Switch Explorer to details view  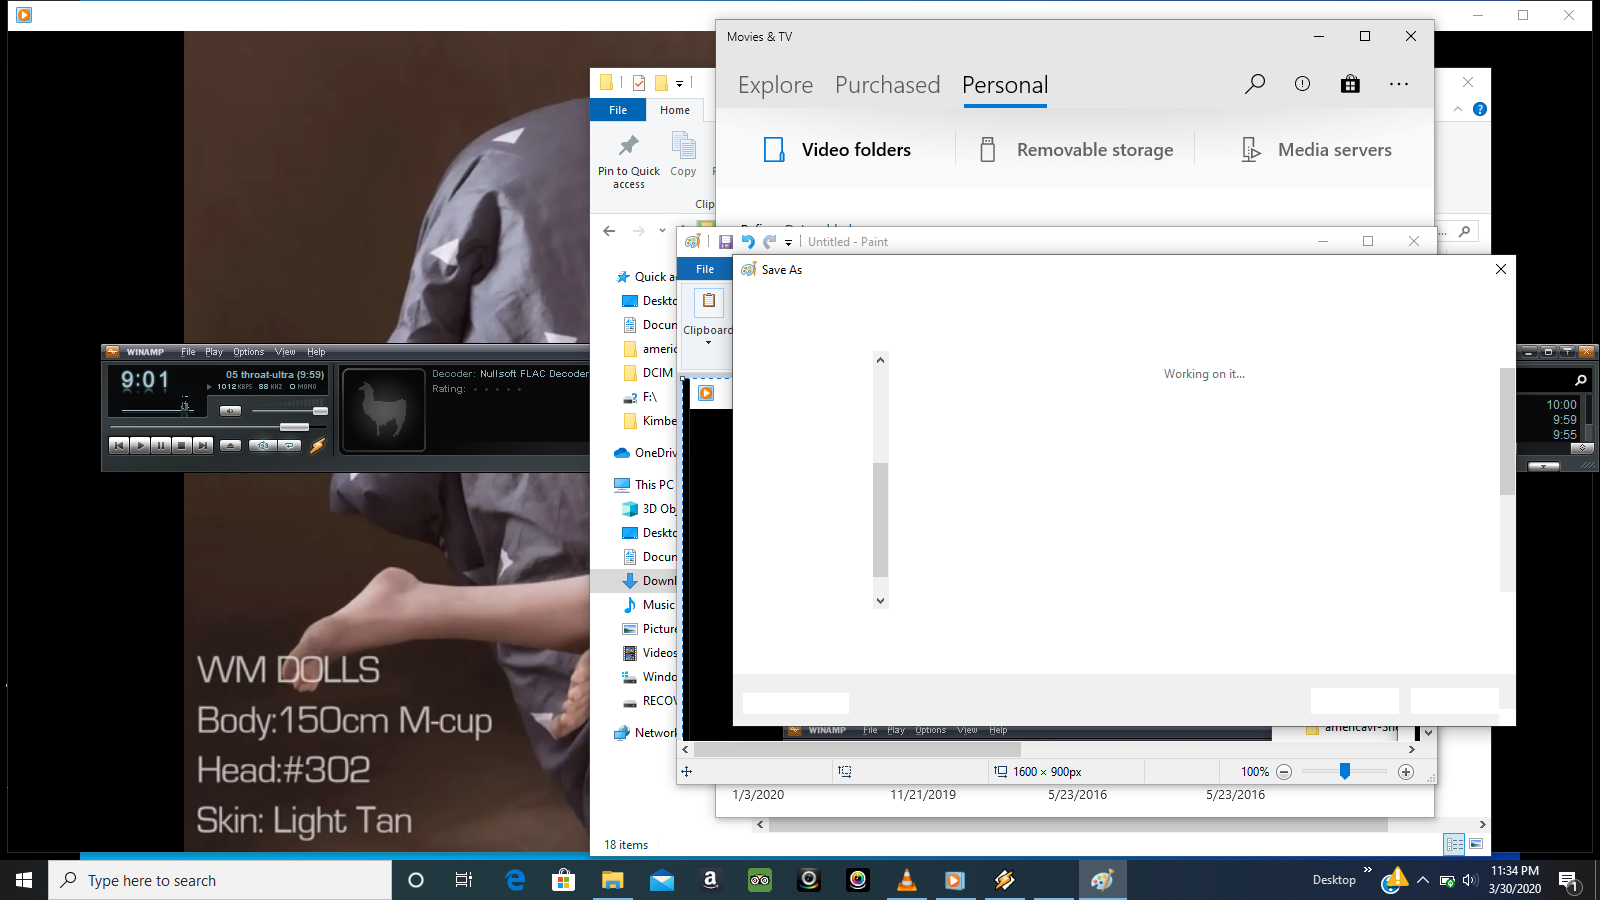(1454, 845)
